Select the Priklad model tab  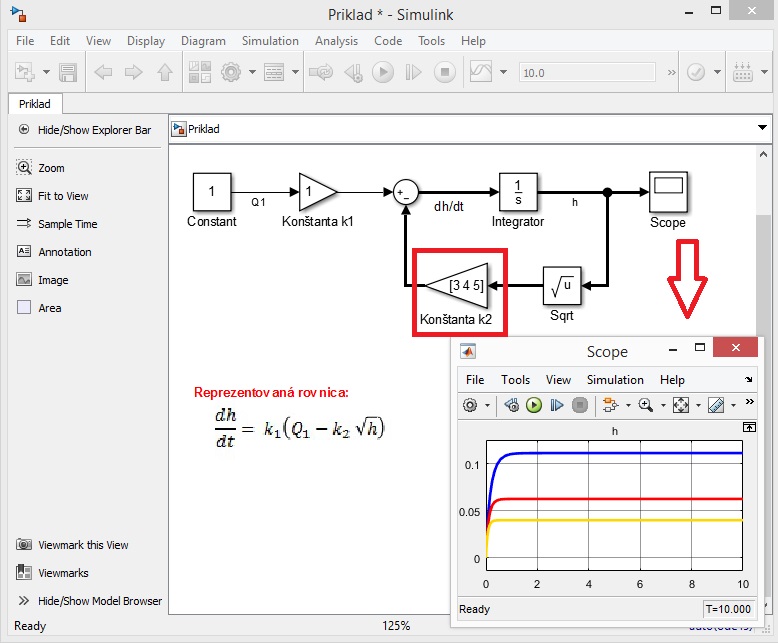click(x=35, y=104)
